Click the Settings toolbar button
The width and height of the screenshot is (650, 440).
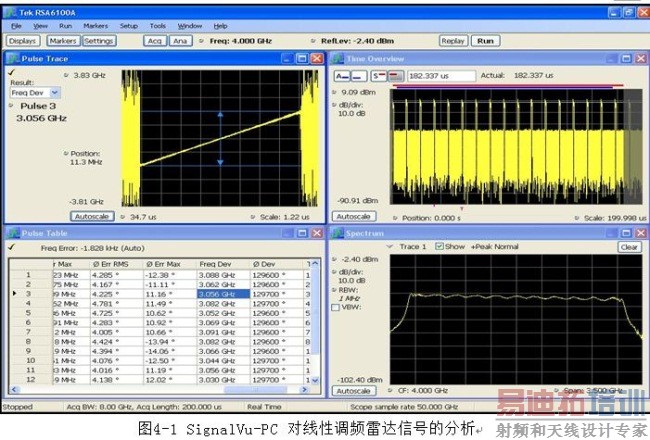tap(99, 41)
